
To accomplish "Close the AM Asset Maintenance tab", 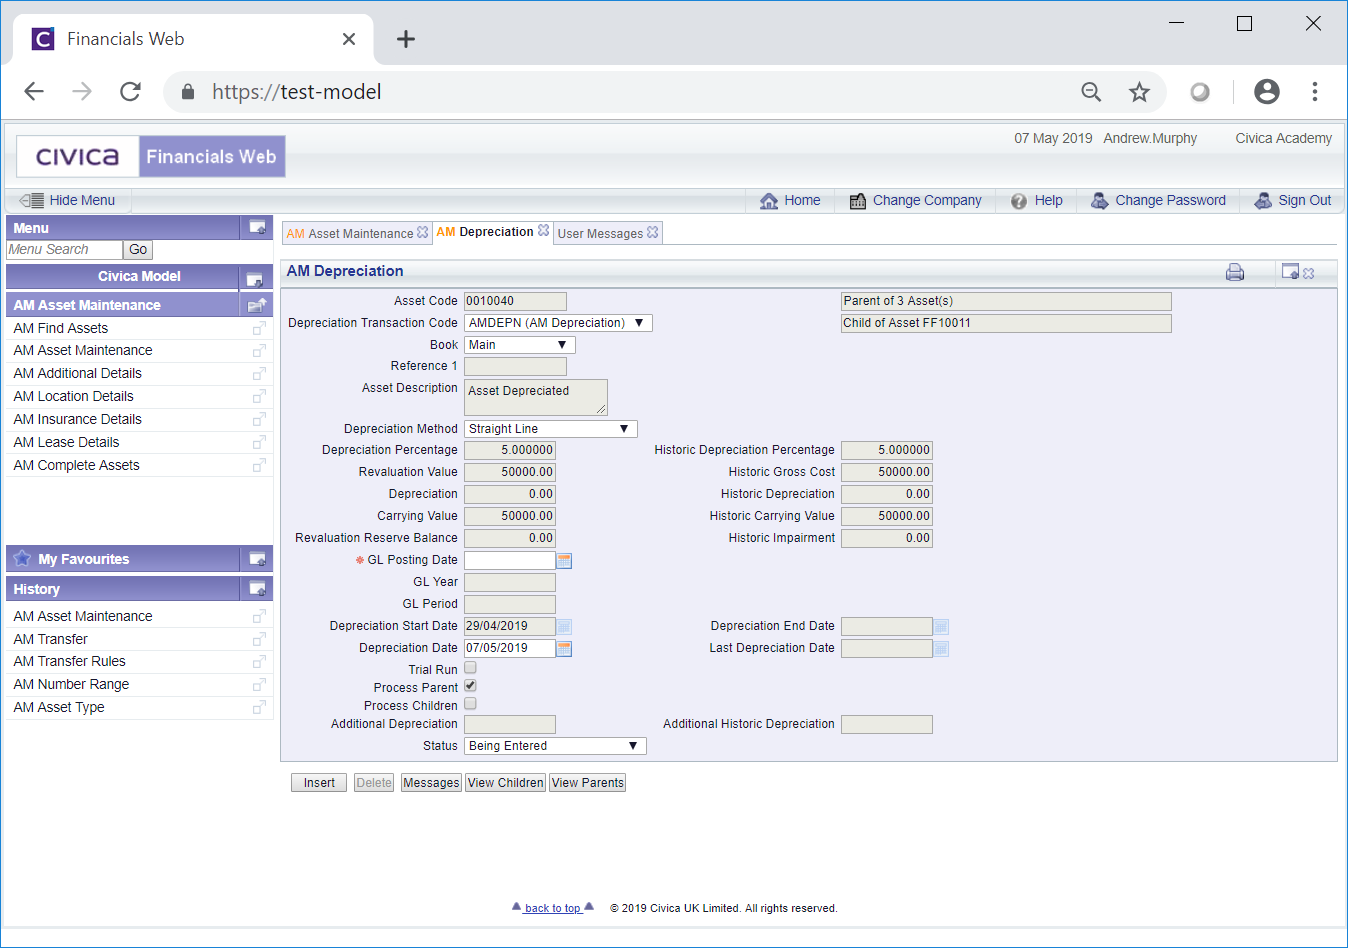I will pos(423,232).
